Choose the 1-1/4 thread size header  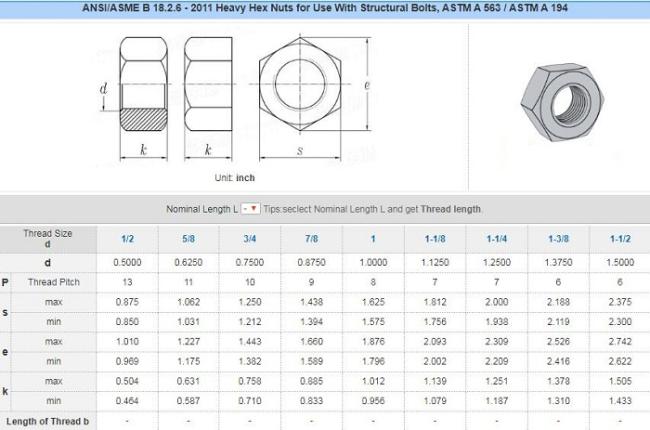click(x=496, y=240)
